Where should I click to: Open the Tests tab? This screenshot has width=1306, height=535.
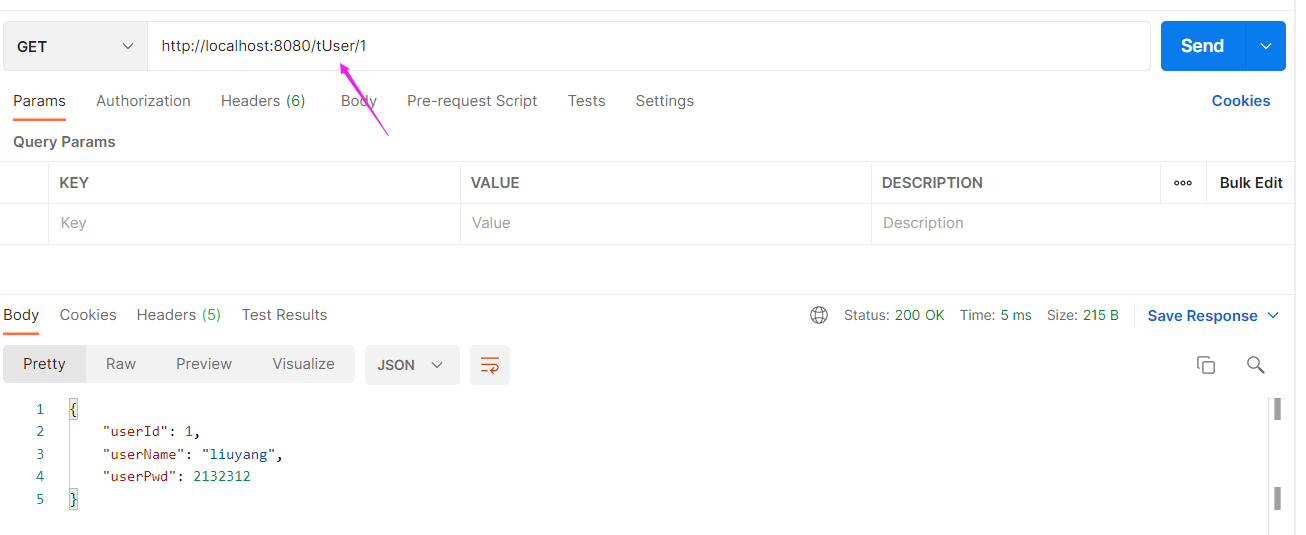pos(586,101)
